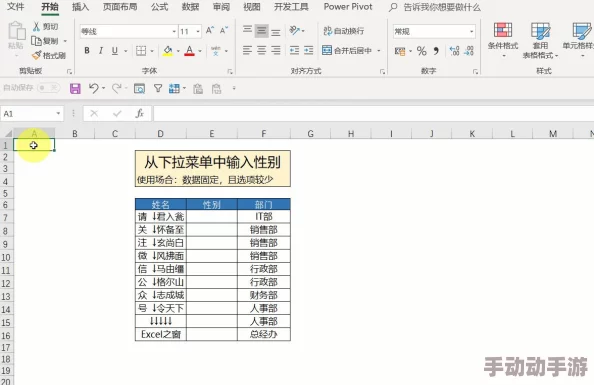Click the Insert Function fx button
The height and width of the screenshot is (385, 594).
pos(140,113)
